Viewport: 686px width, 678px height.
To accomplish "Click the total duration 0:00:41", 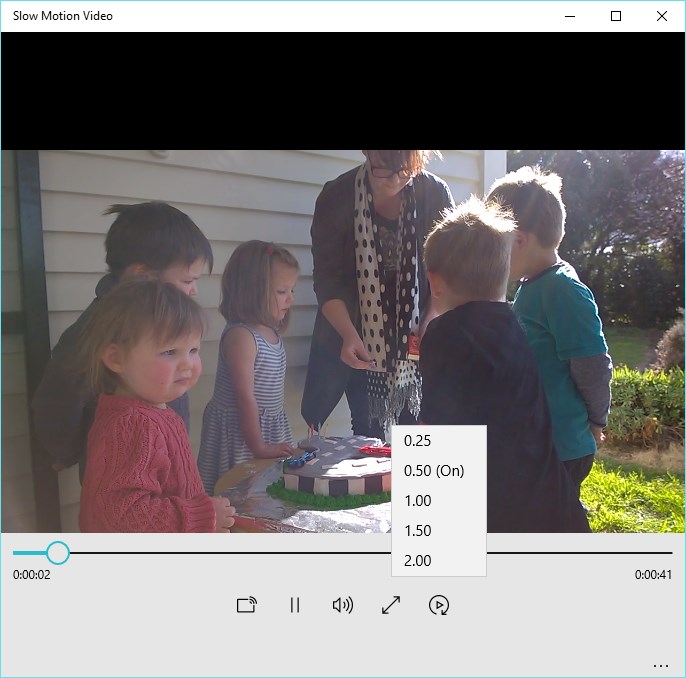I will pyautogui.click(x=653, y=575).
